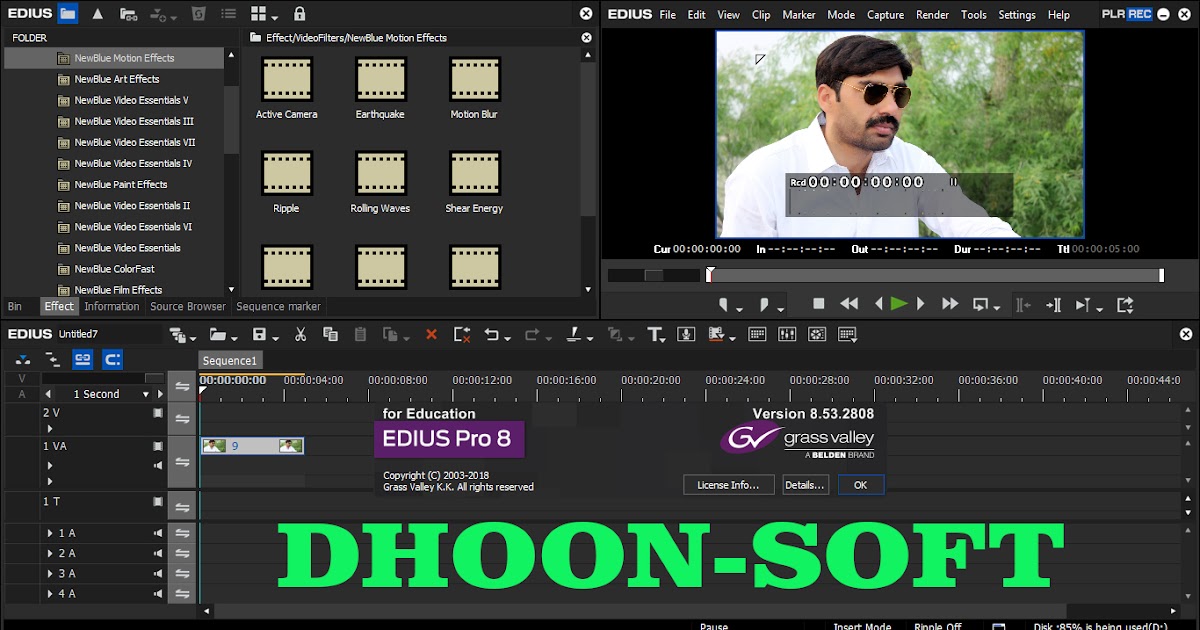The width and height of the screenshot is (1200, 630).
Task: Click OK in the about dialog
Action: [860, 485]
